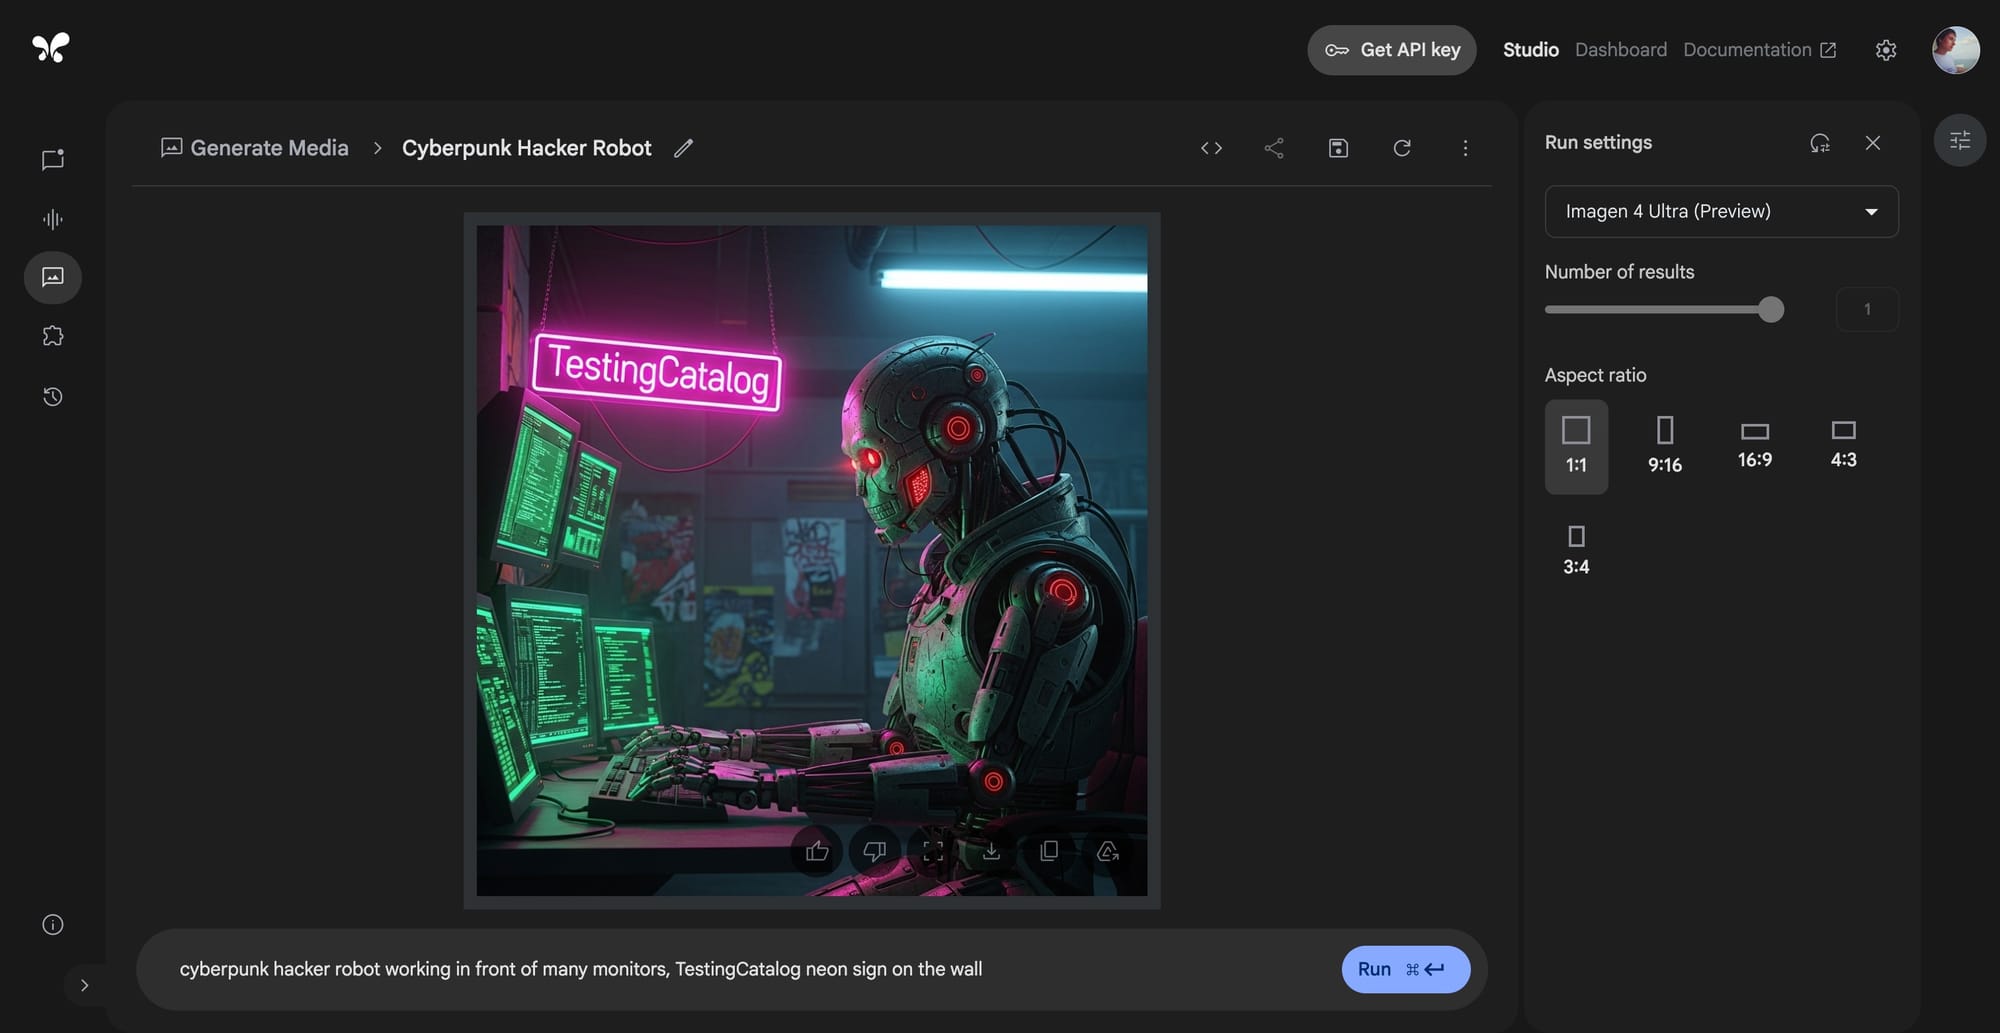Click the Run button to generate

[x=1404, y=968]
